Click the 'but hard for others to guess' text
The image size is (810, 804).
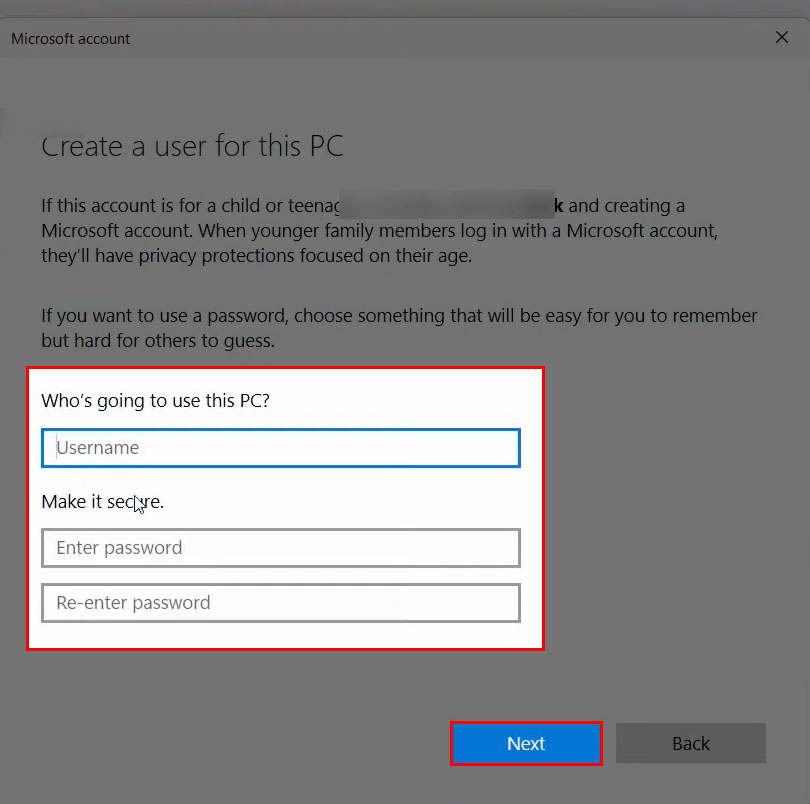(157, 341)
